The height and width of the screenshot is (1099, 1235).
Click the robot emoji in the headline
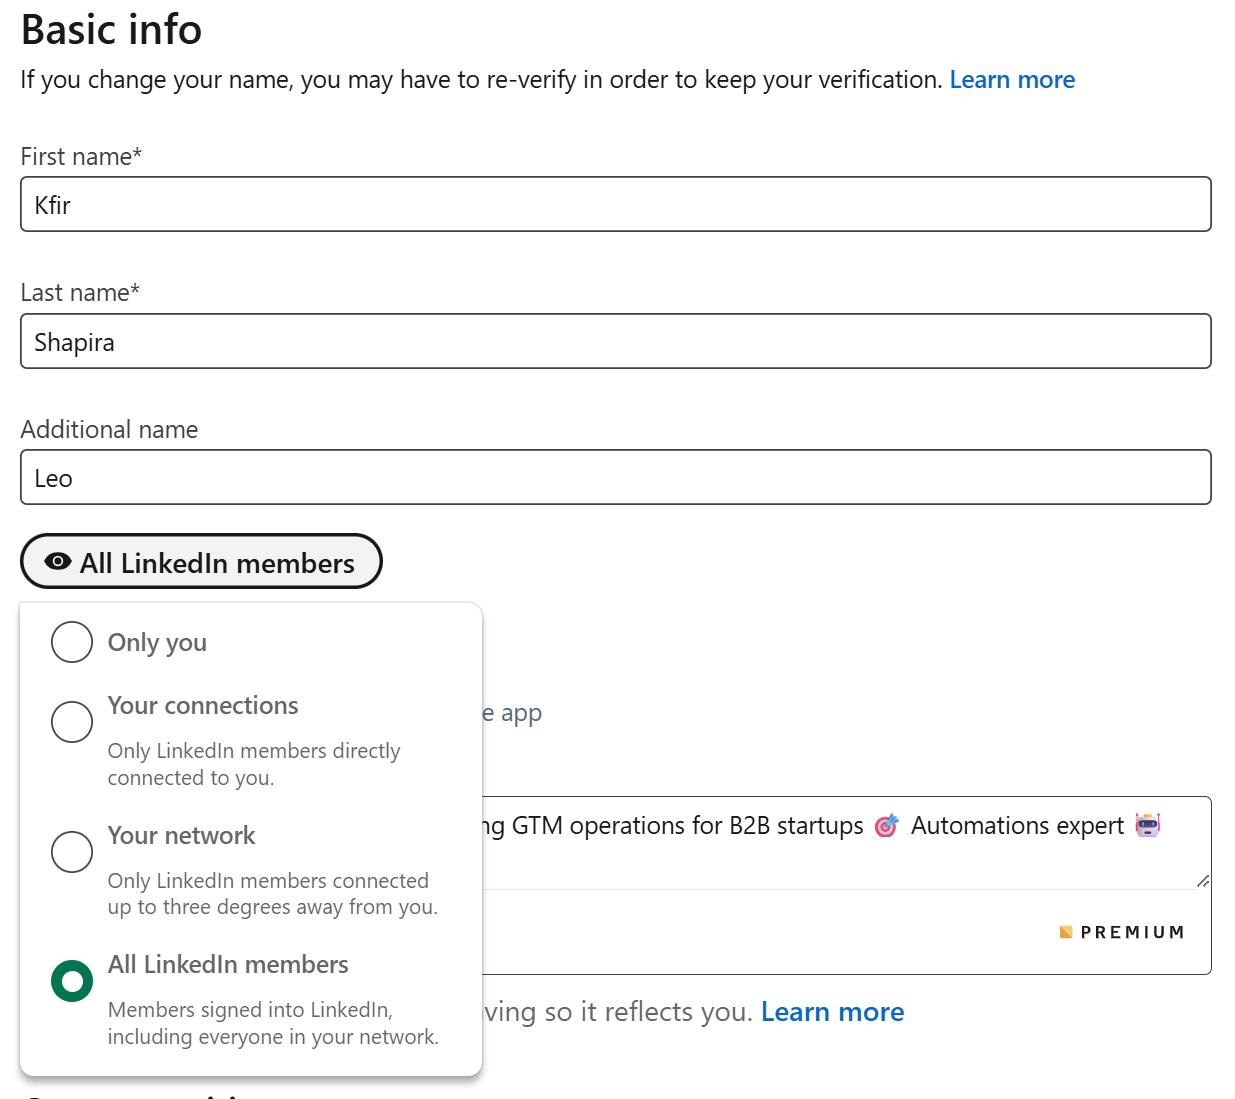tap(1147, 826)
